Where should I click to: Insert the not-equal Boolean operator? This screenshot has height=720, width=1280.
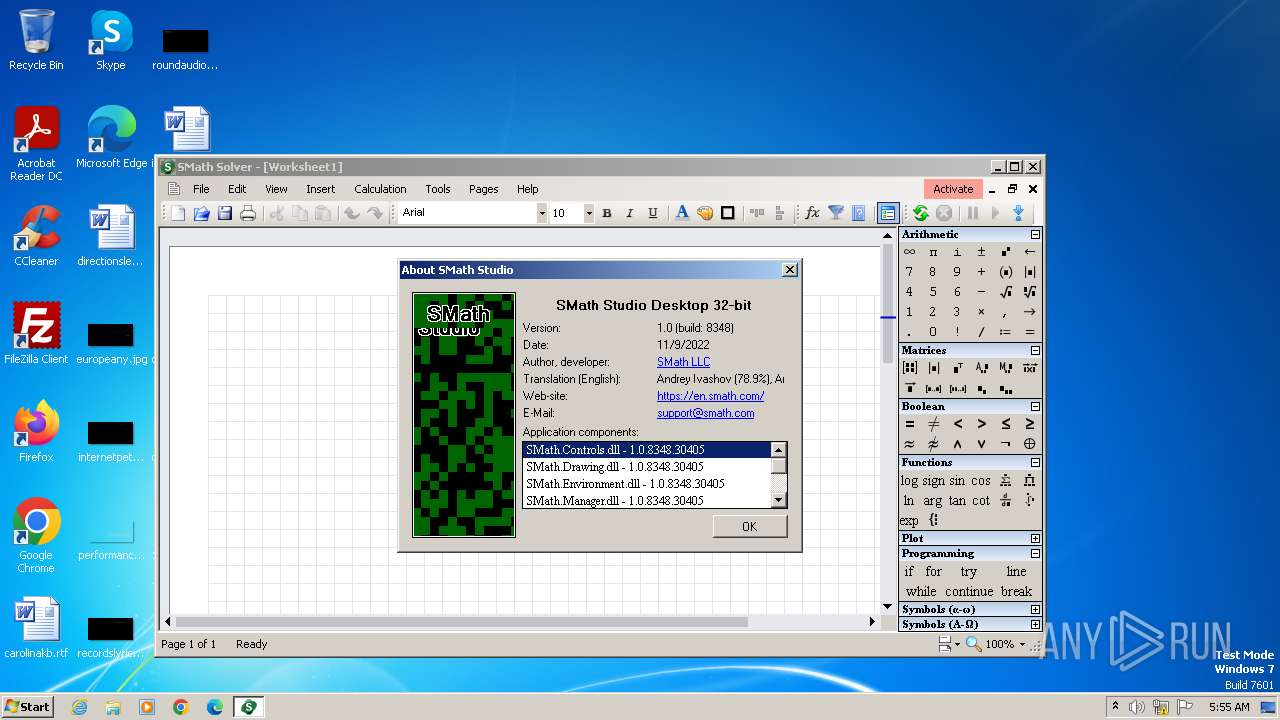[933, 424]
